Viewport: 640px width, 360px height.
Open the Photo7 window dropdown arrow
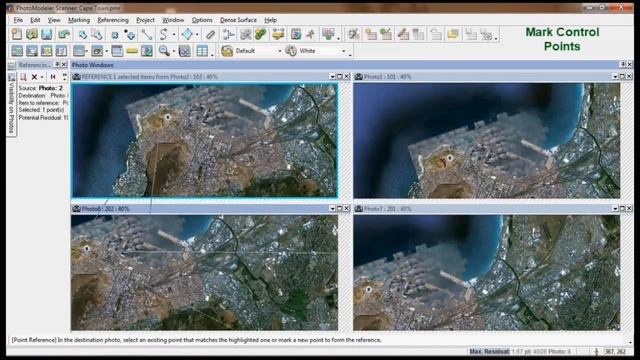tap(615, 209)
